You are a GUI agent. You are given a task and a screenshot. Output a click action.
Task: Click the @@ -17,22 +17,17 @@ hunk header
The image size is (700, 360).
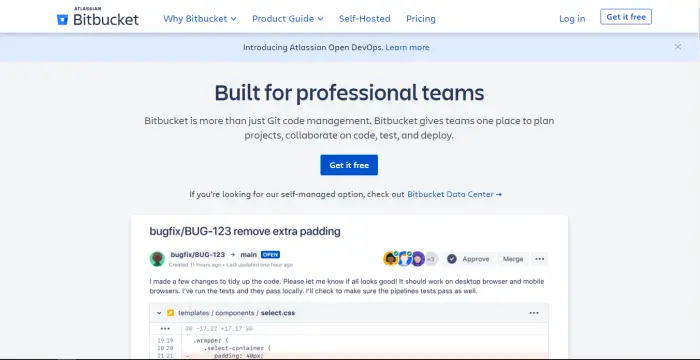(219, 329)
